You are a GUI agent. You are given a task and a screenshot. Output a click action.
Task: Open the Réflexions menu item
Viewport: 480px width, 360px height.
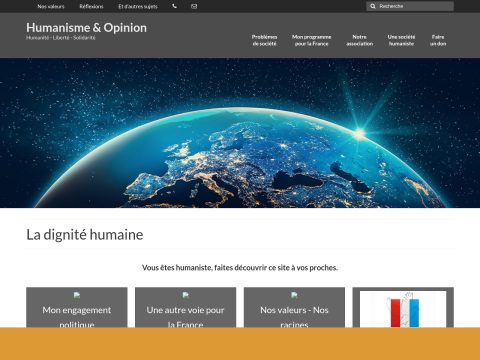coord(91,6)
